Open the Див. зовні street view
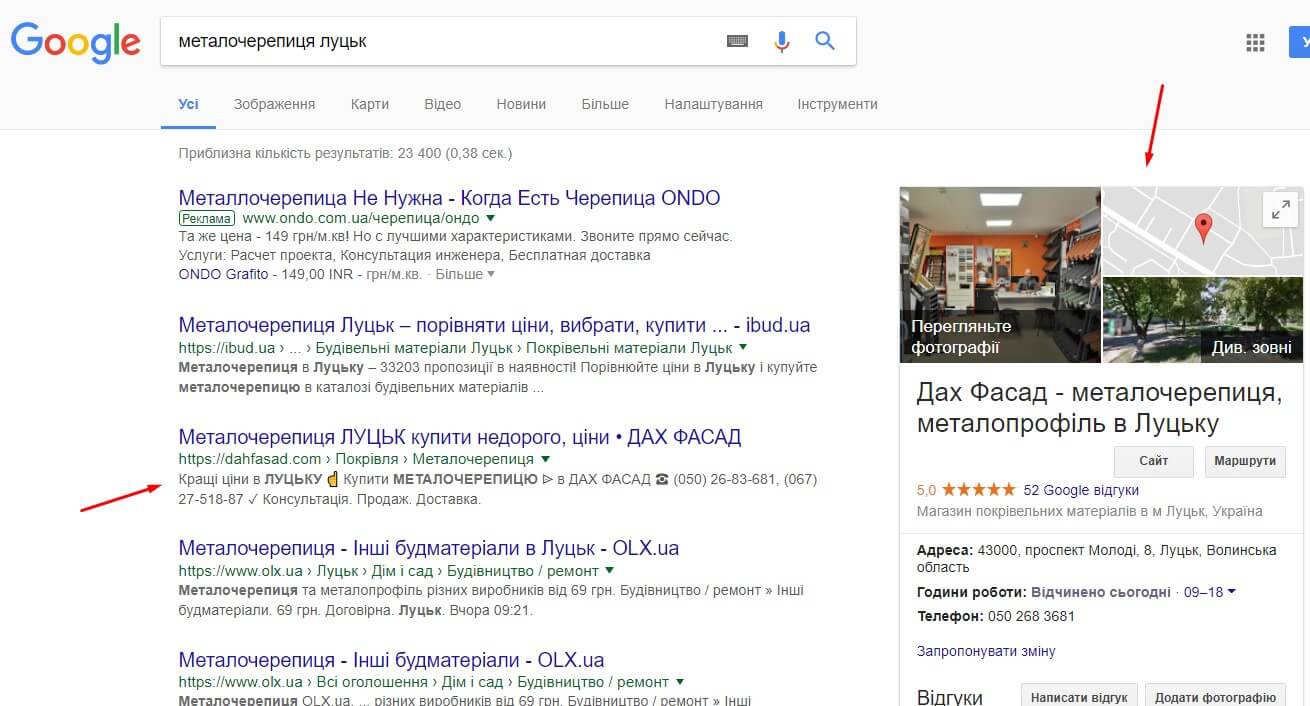This screenshot has width=1310, height=706. click(1203, 320)
